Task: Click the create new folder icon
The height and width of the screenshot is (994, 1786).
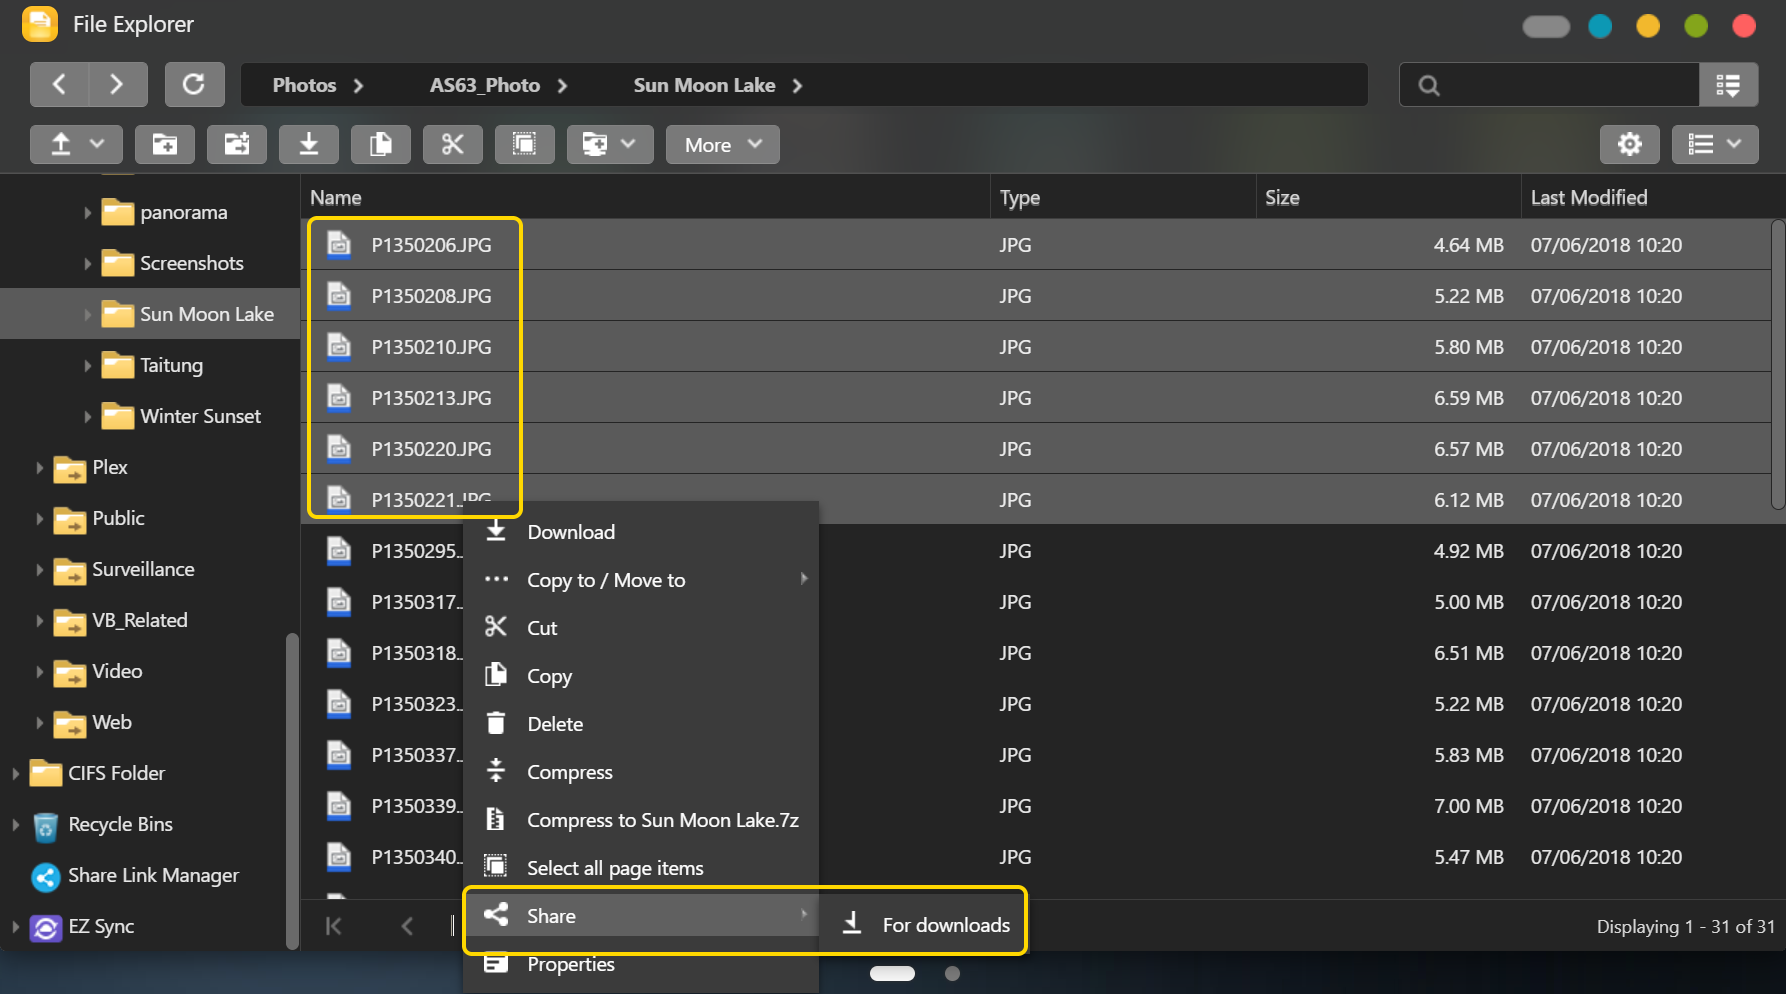Action: point(165,144)
